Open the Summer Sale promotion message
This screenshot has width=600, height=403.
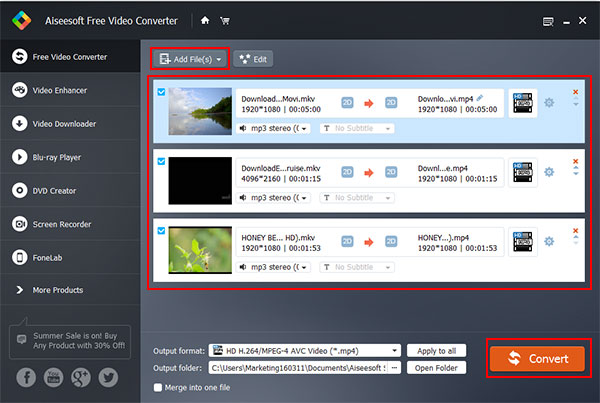(70, 341)
